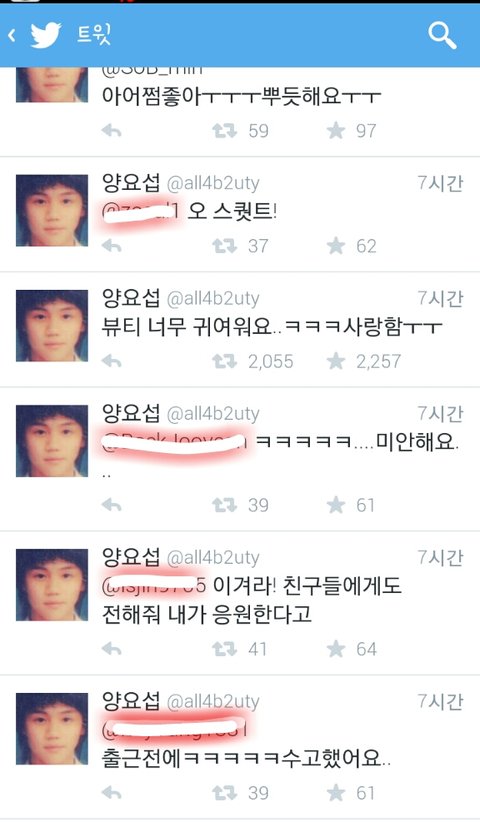The width and height of the screenshot is (480, 822).
Task: Retweet the 아어쩜좋아 tweet with 59 retweets
Action: 224,131
